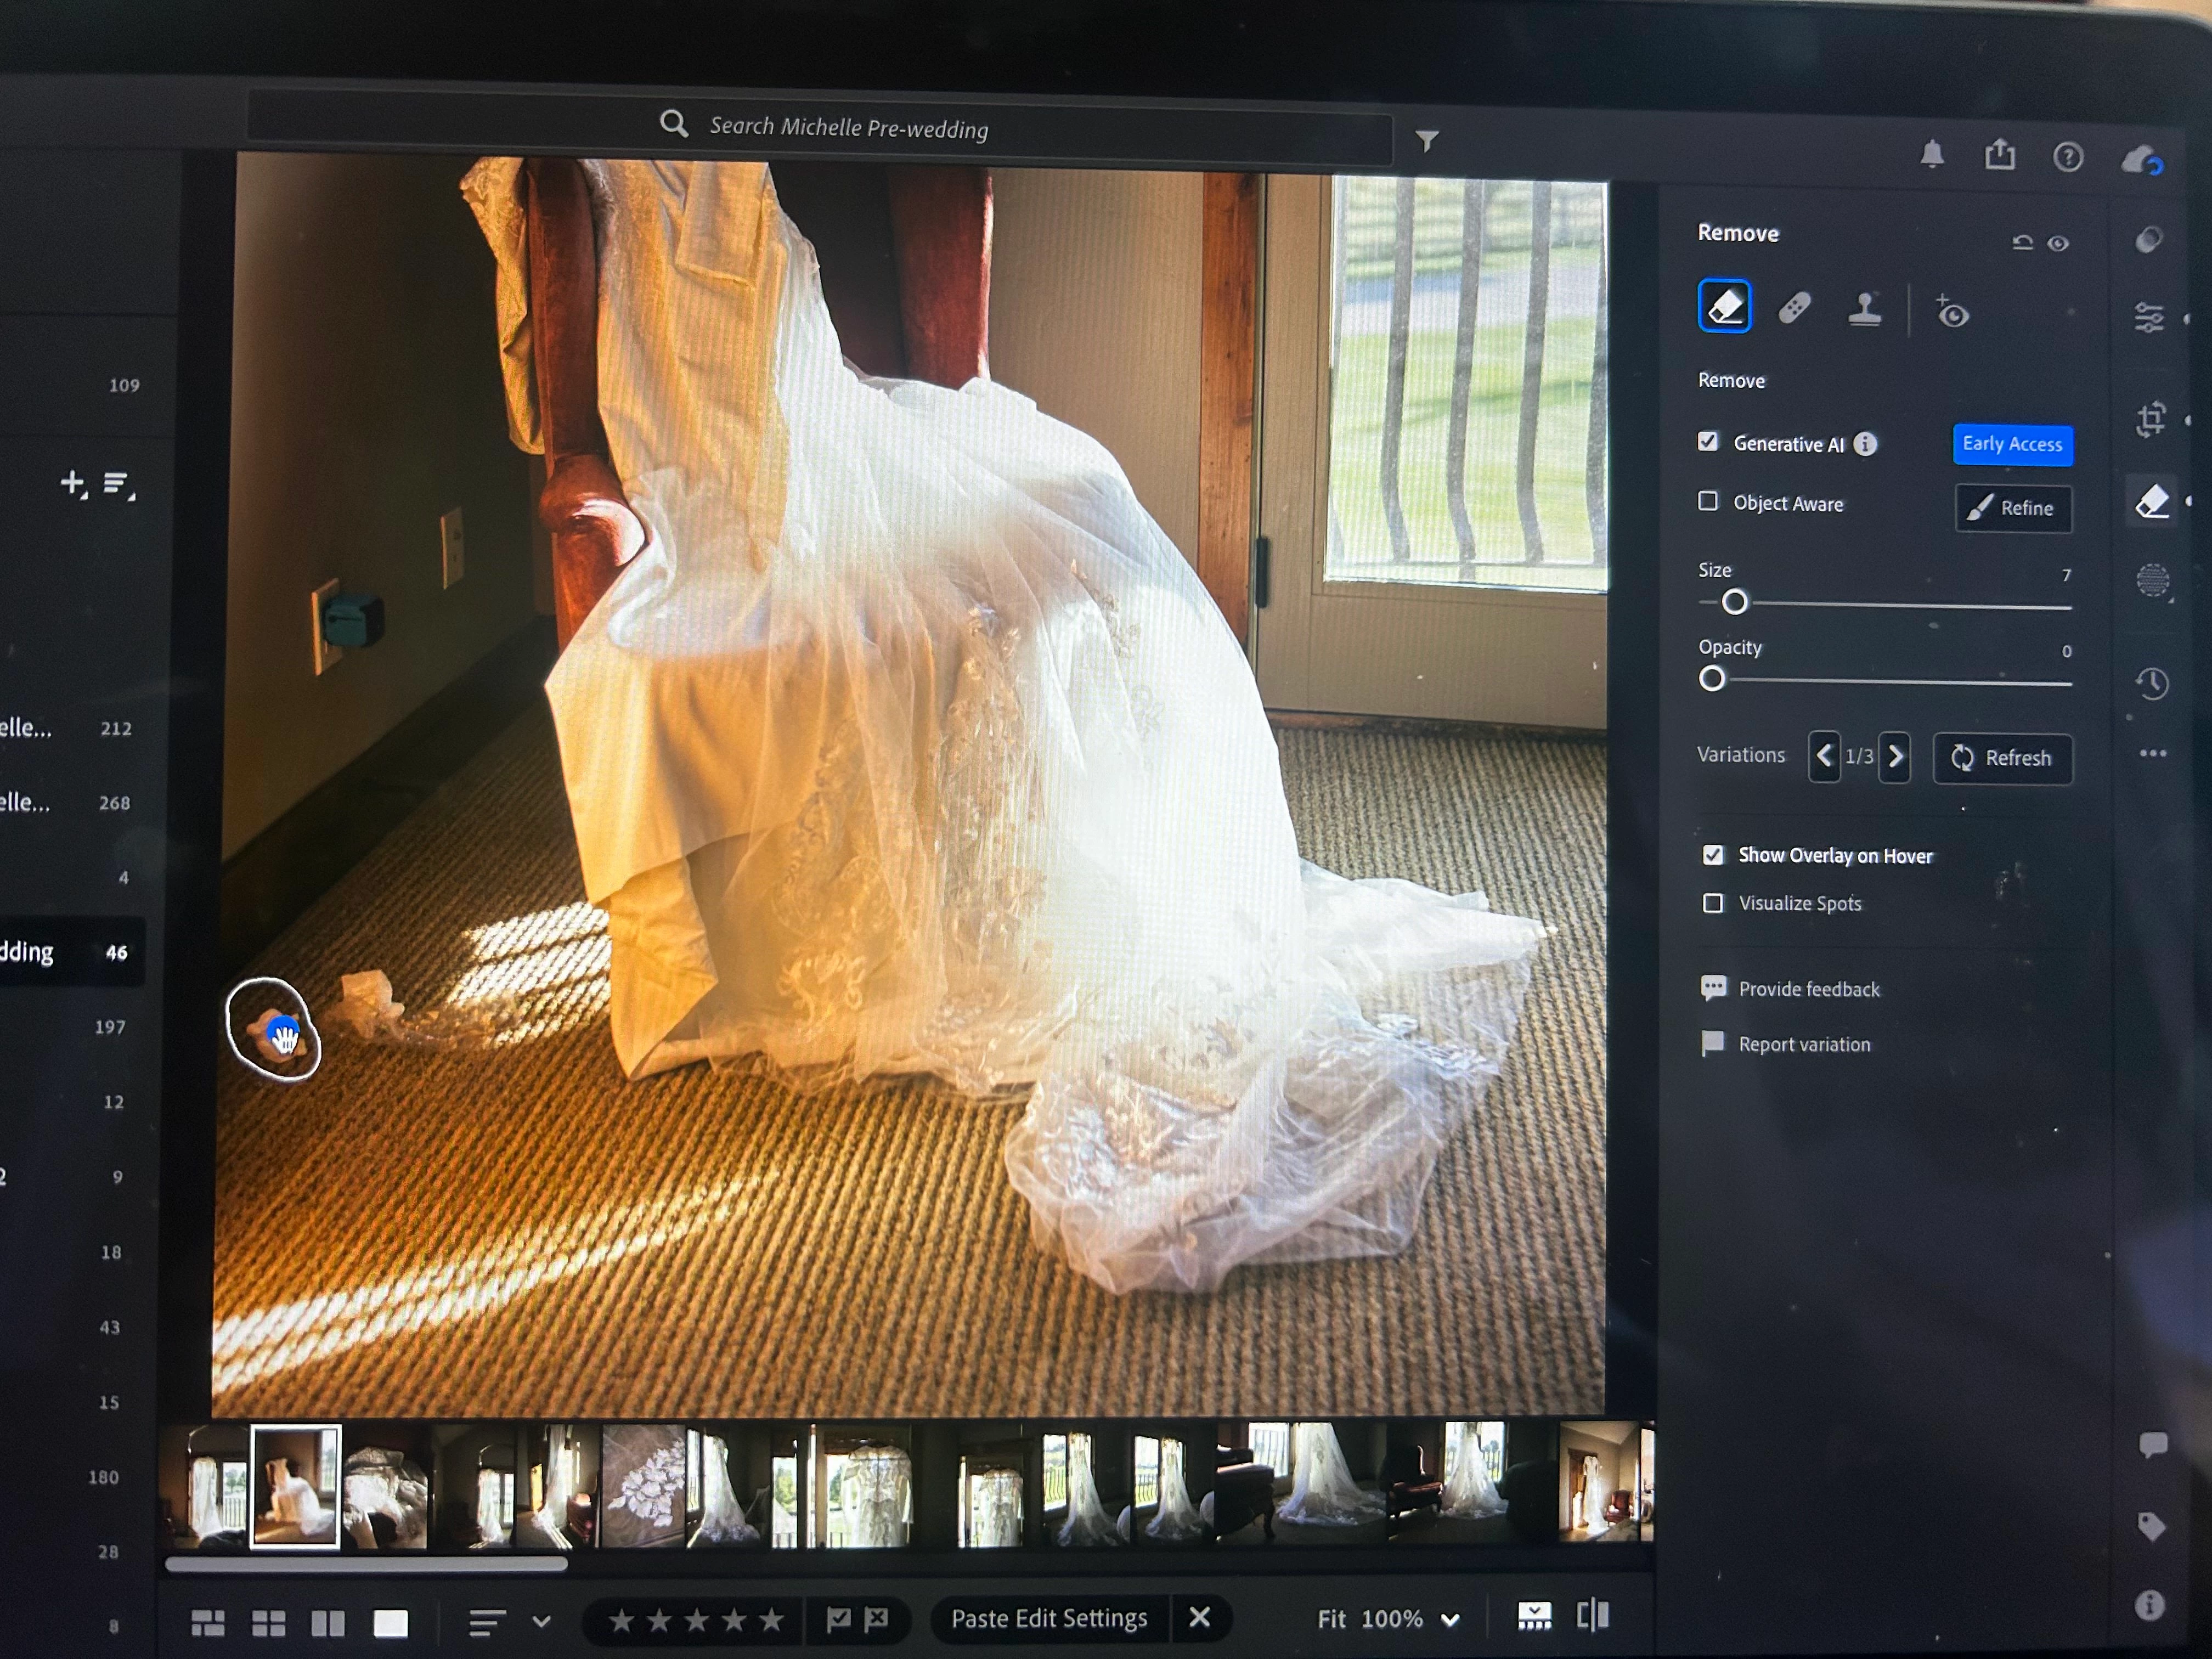Click the Share export icon
The width and height of the screenshot is (2212, 1659).
pos(2000,155)
